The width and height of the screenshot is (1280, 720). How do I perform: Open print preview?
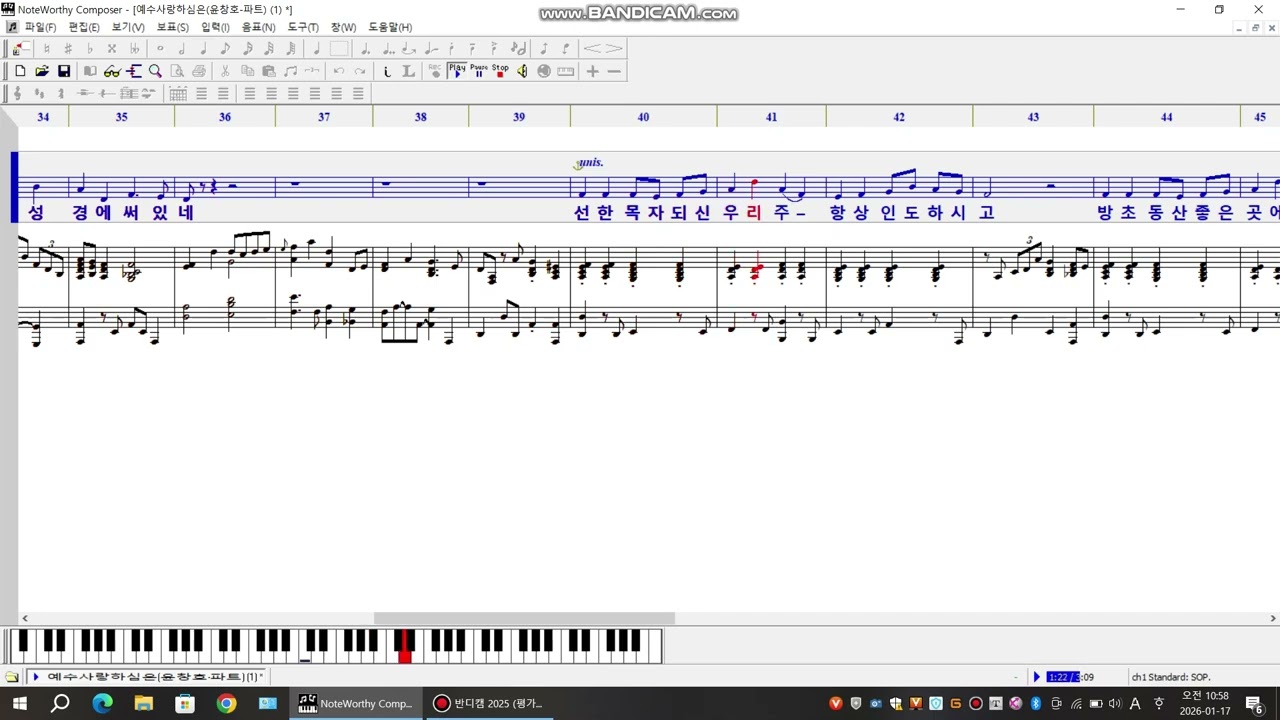(x=178, y=71)
